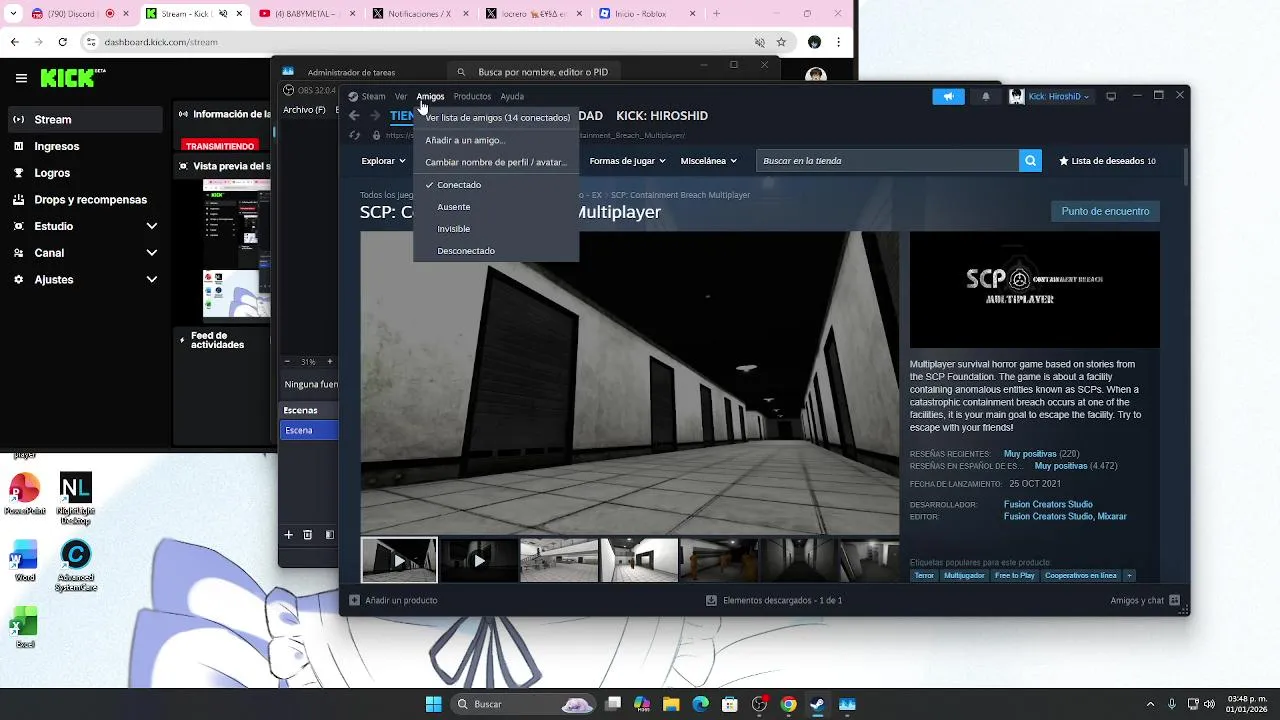
Task: Add a scene with OBS plus button
Action: 289,535
